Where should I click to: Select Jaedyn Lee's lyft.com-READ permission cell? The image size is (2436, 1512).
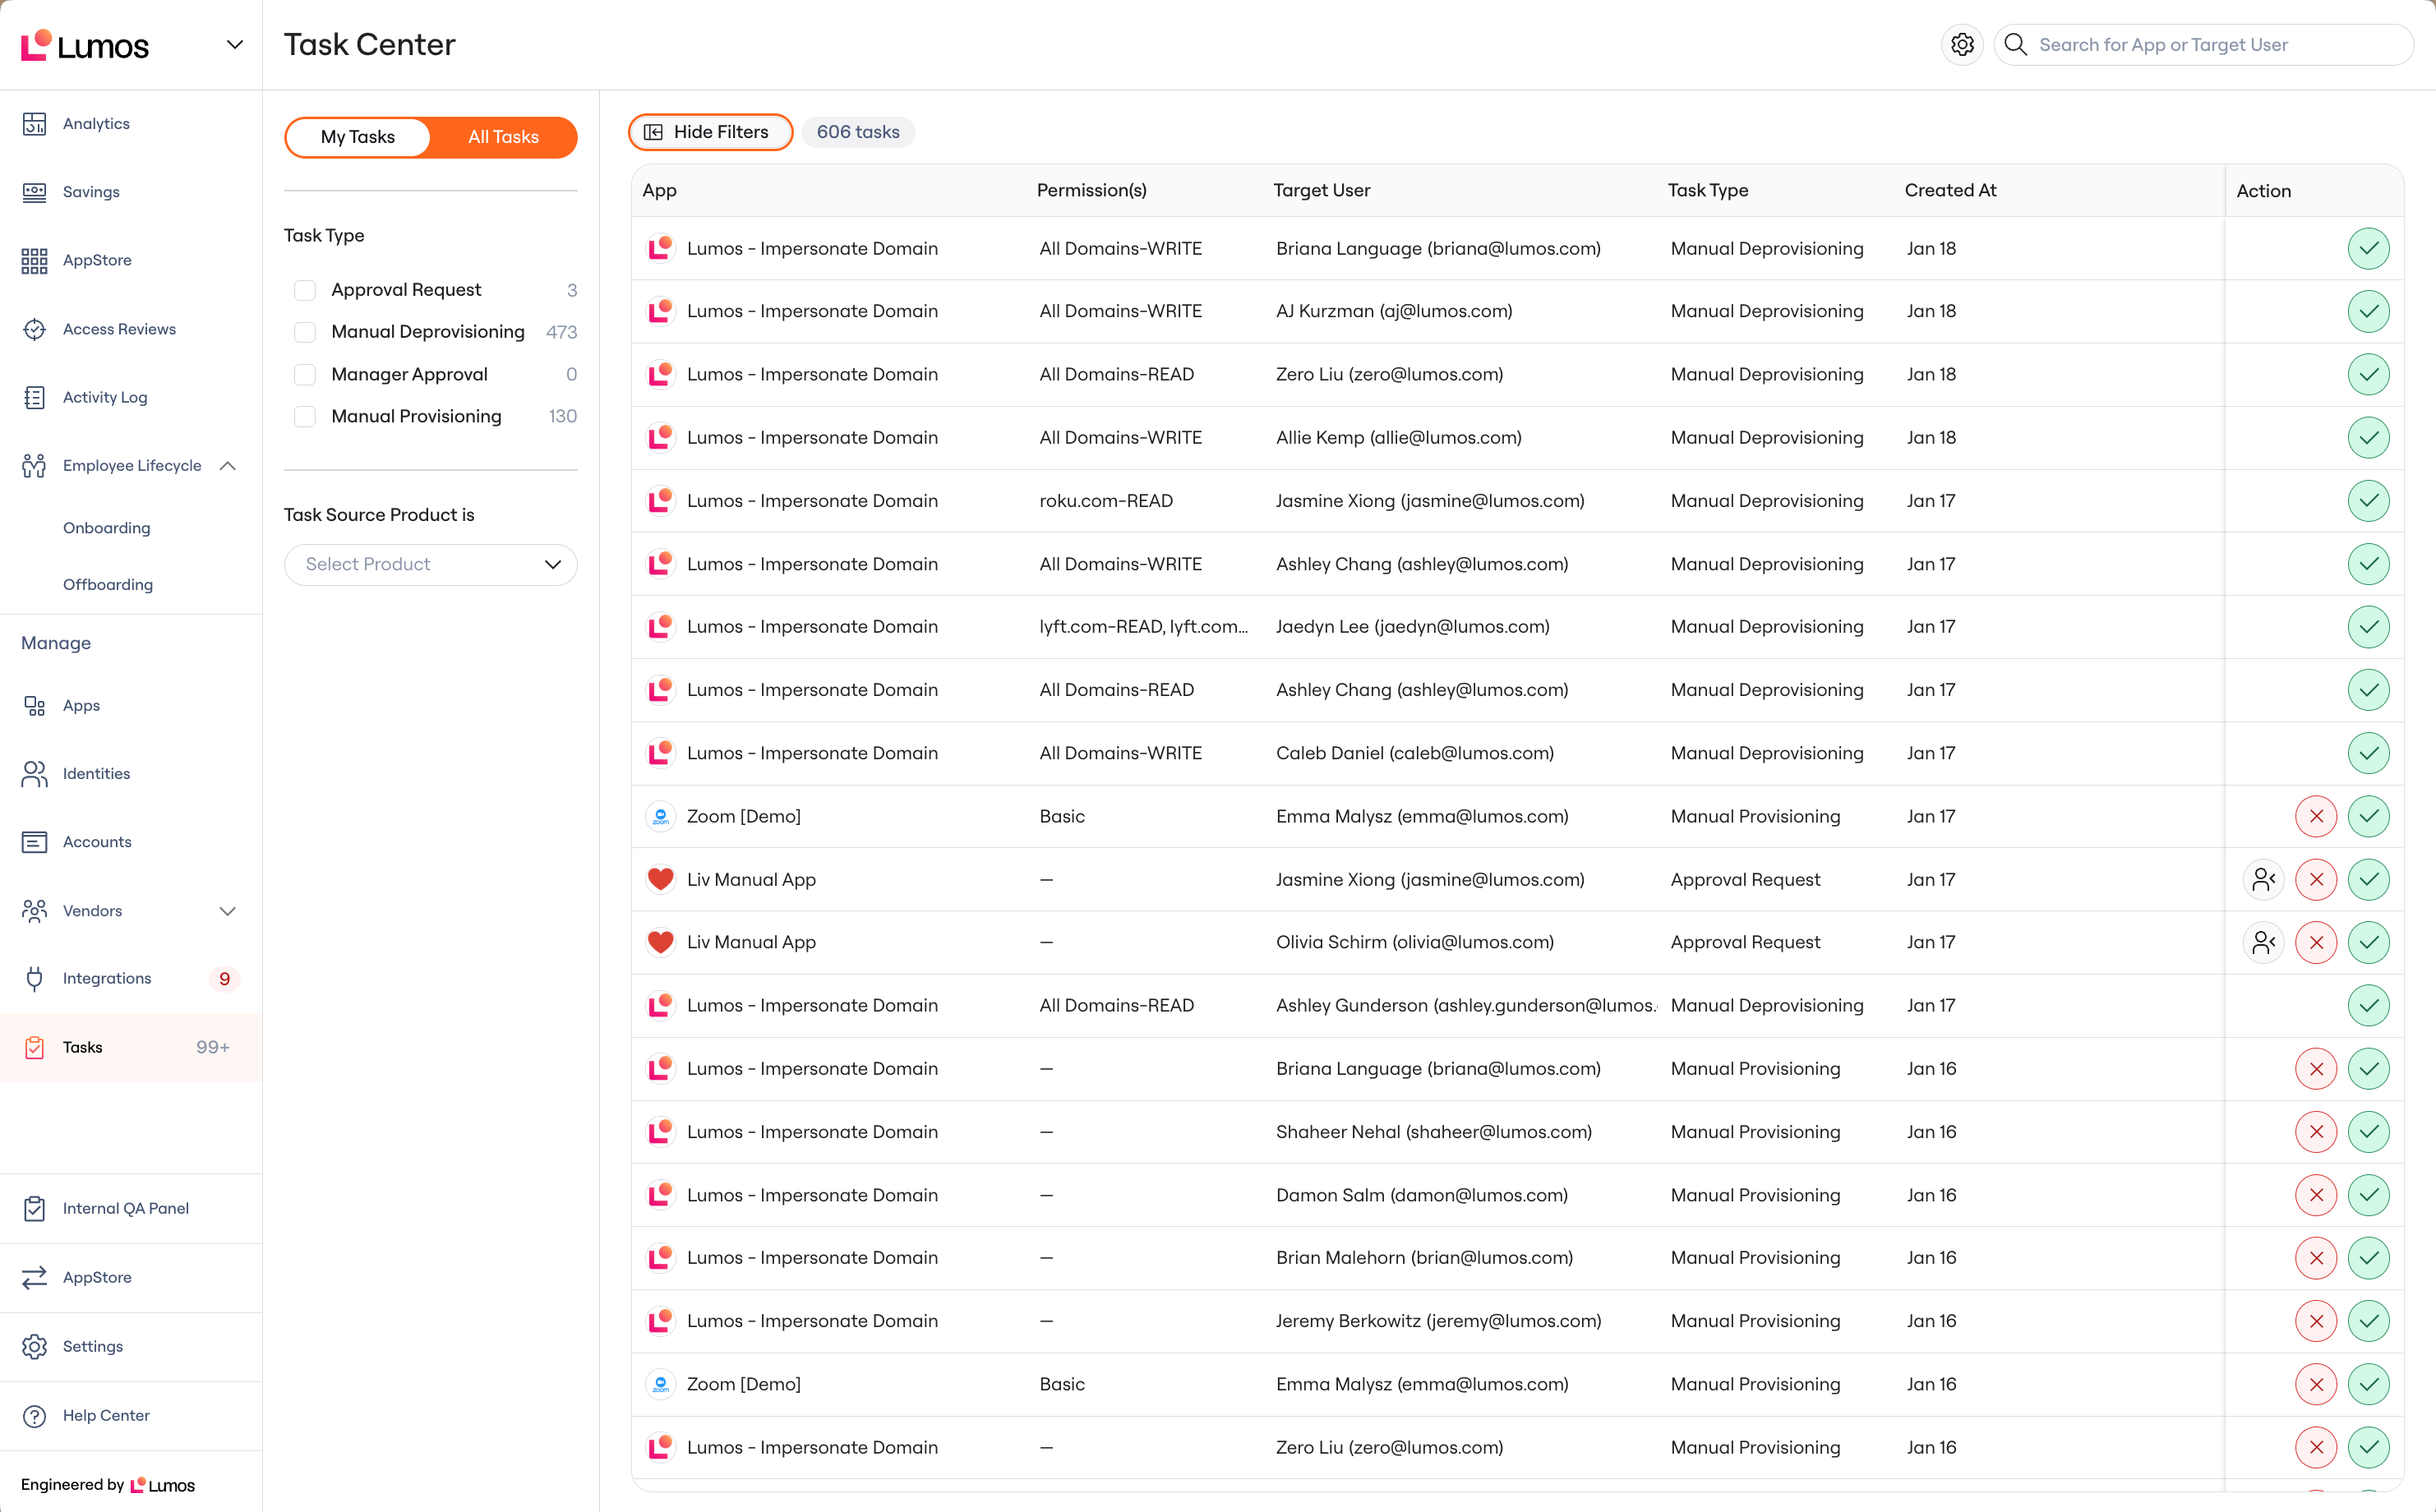click(x=1143, y=626)
